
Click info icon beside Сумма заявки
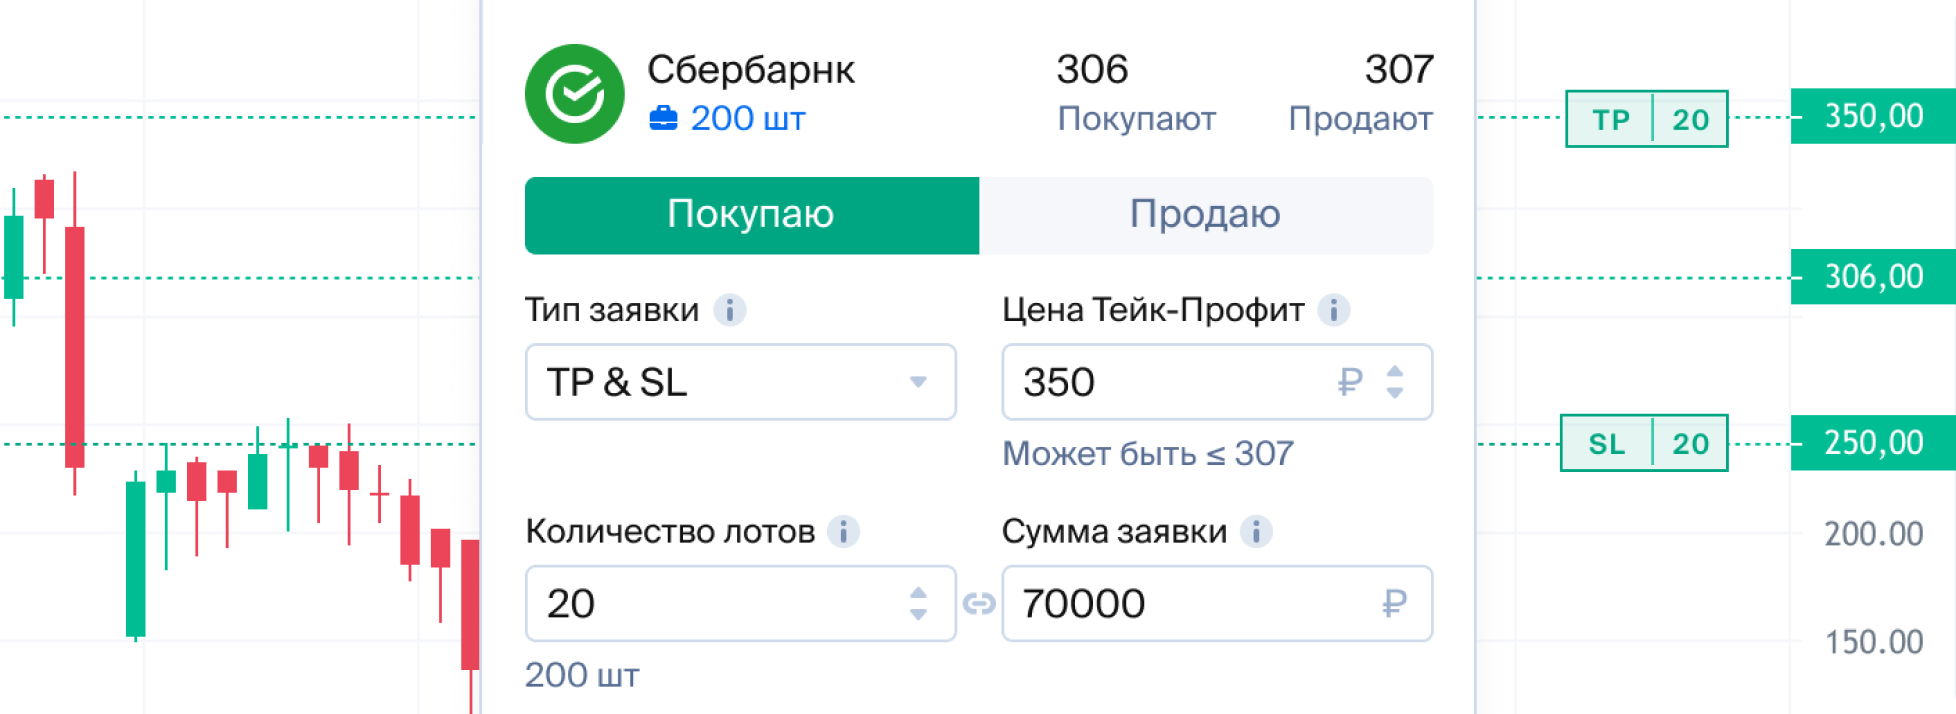coord(1256,531)
